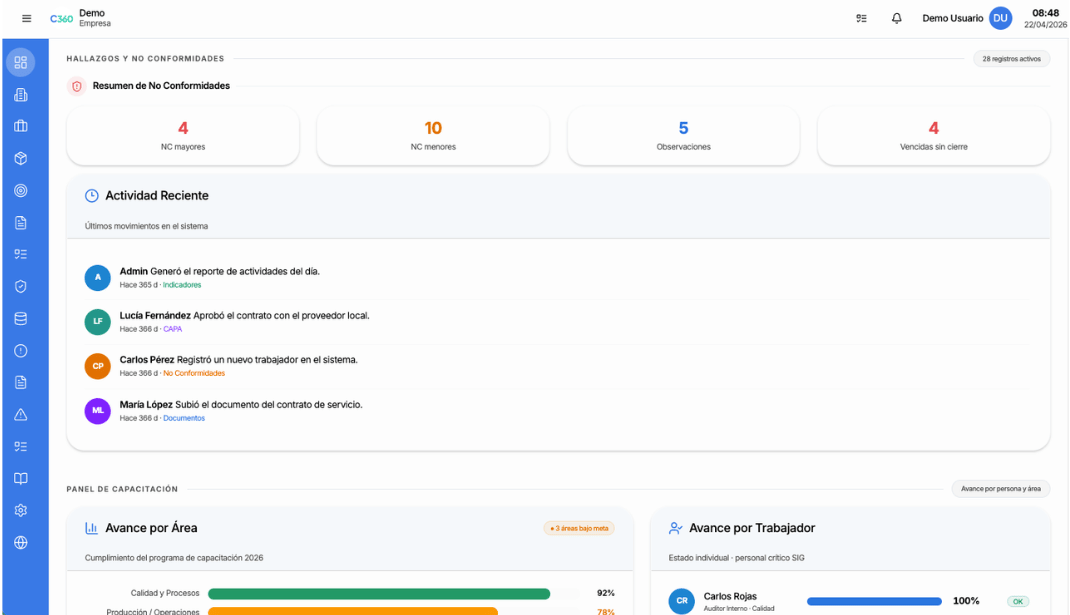The width and height of the screenshot is (1070, 615).
Task: Click the building icon in the sidebar
Action: pyautogui.click(x=21, y=95)
